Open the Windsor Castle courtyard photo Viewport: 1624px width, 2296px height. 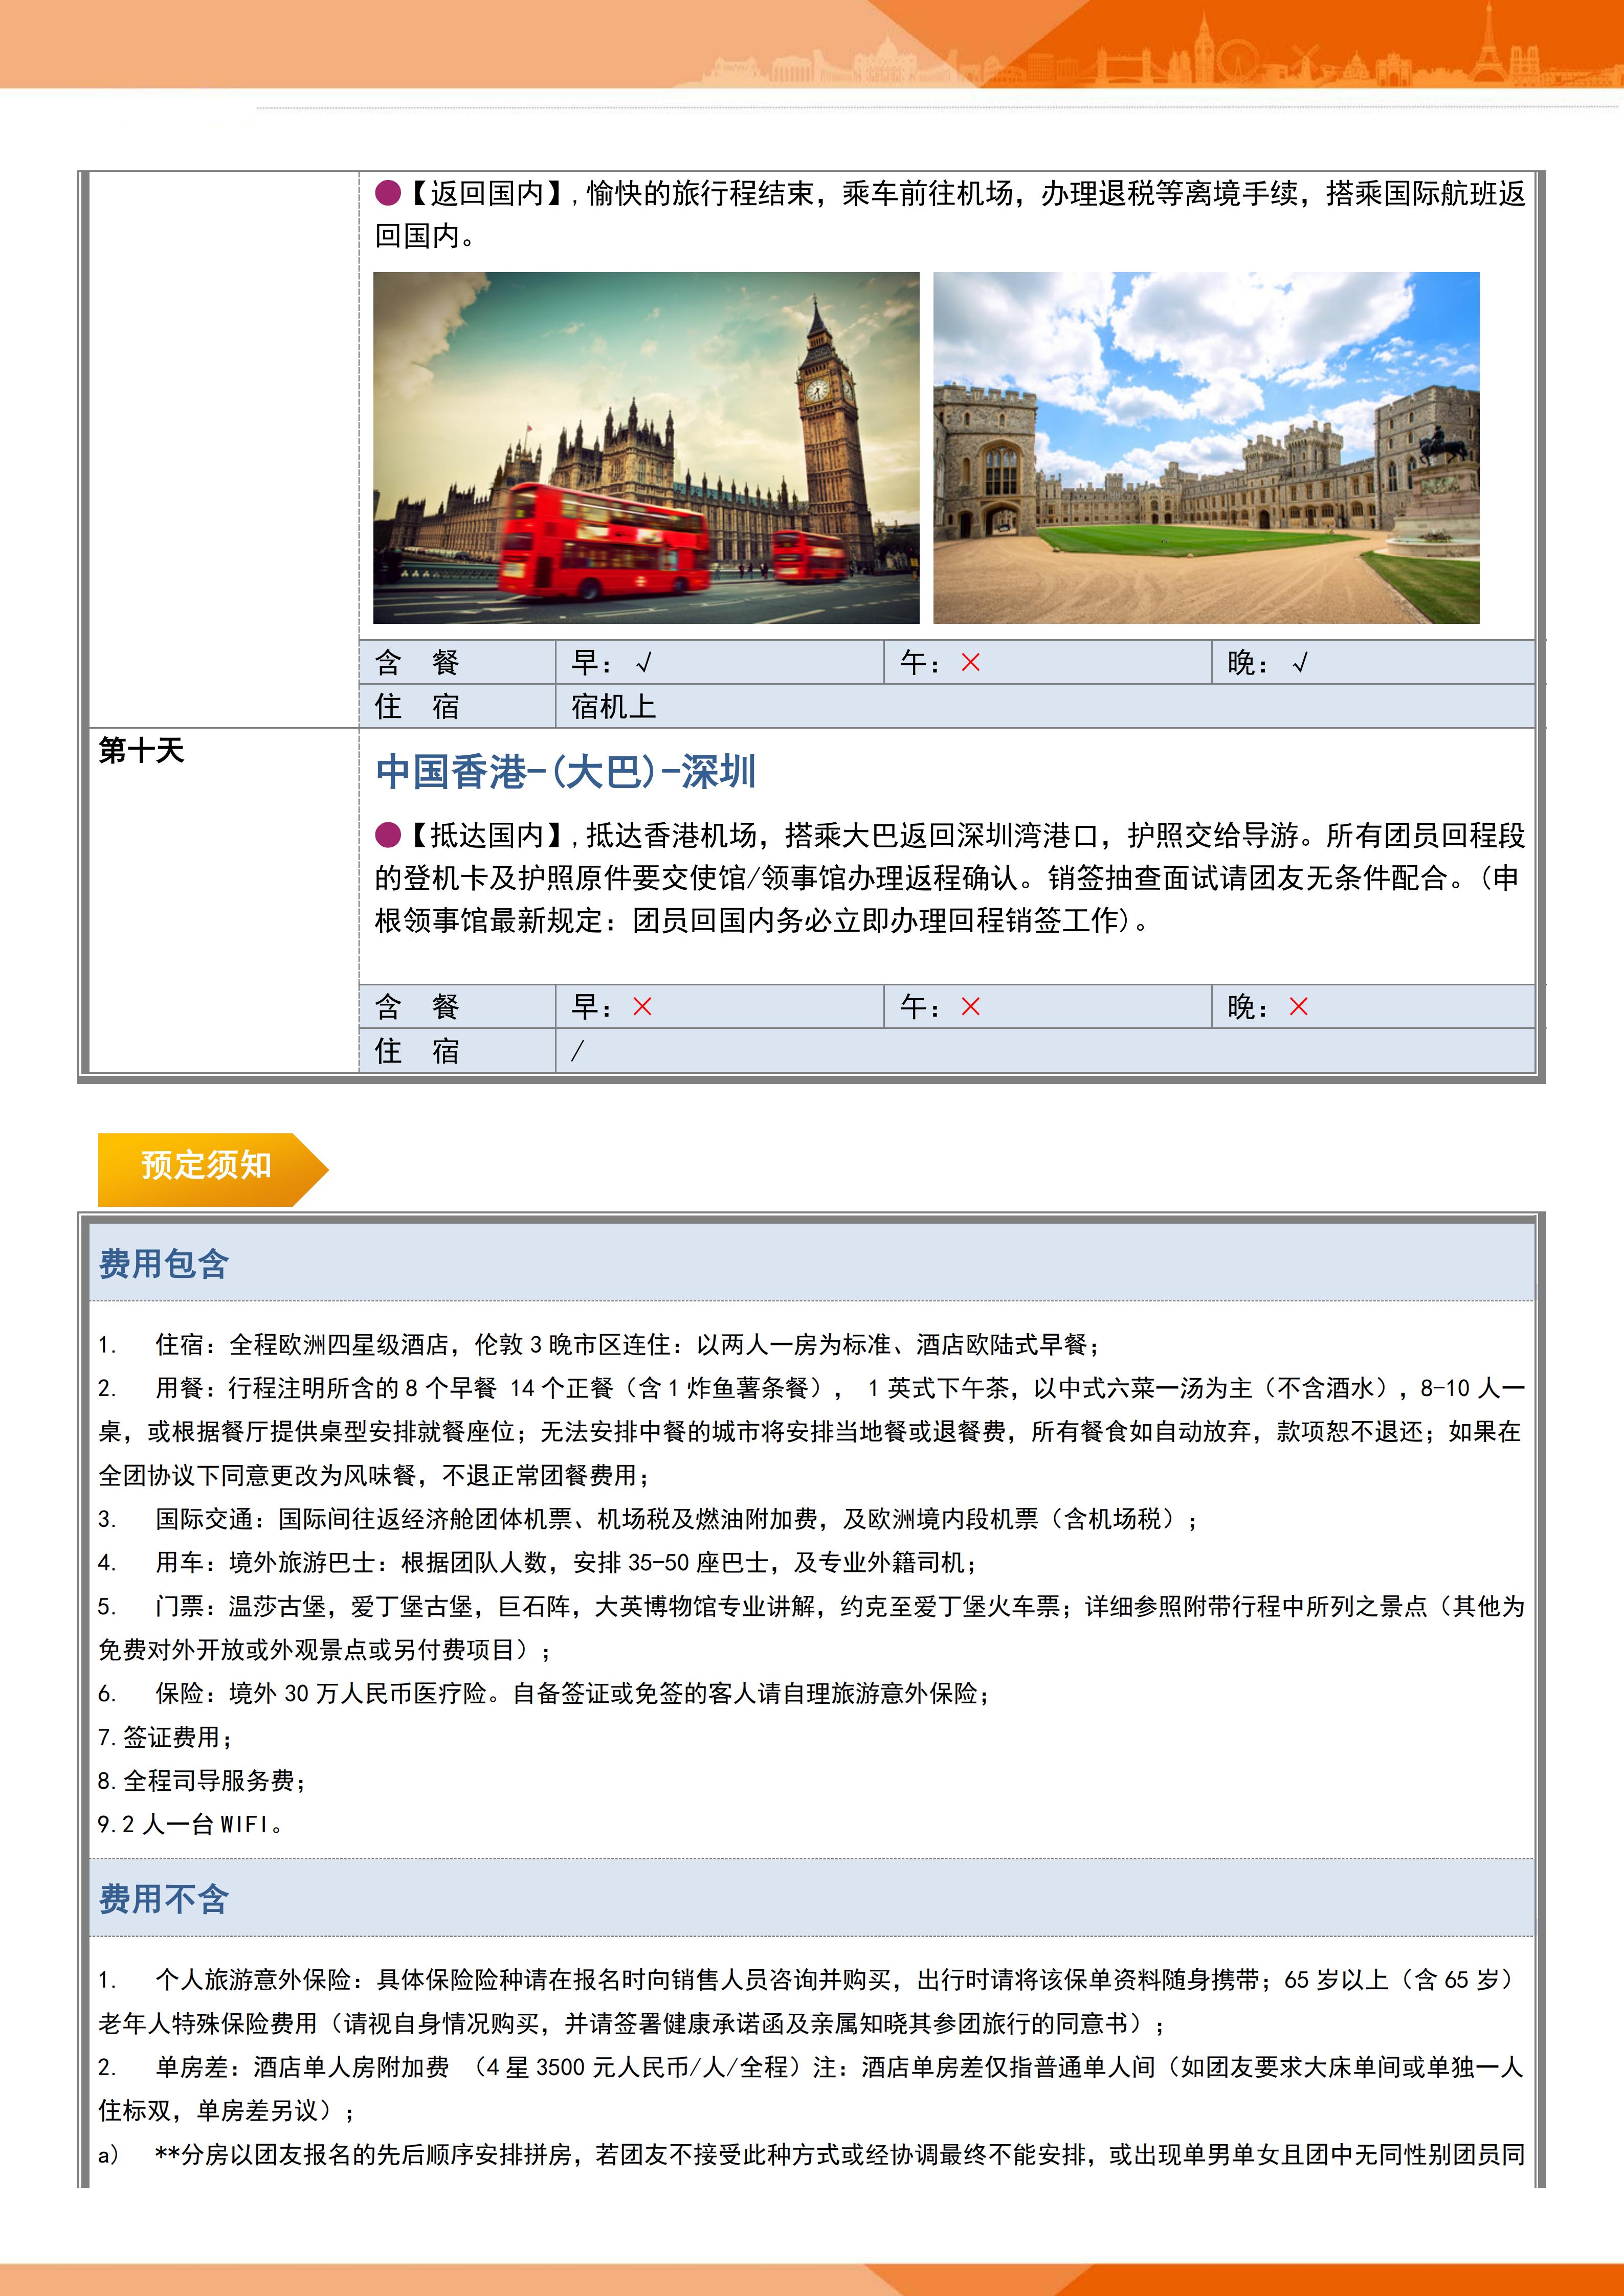point(1205,447)
